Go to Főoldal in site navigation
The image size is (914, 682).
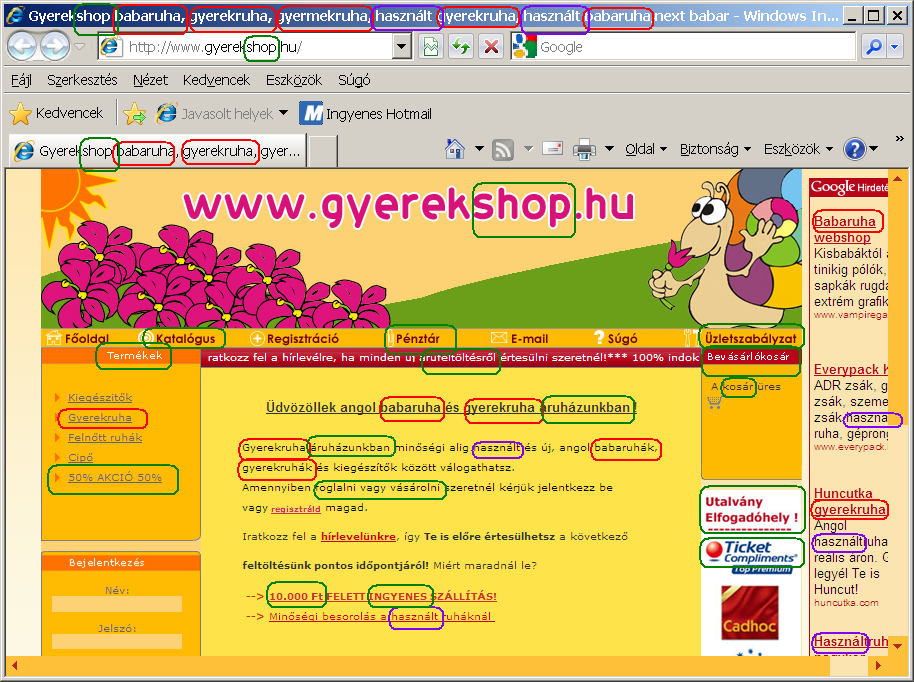[x=78, y=338]
